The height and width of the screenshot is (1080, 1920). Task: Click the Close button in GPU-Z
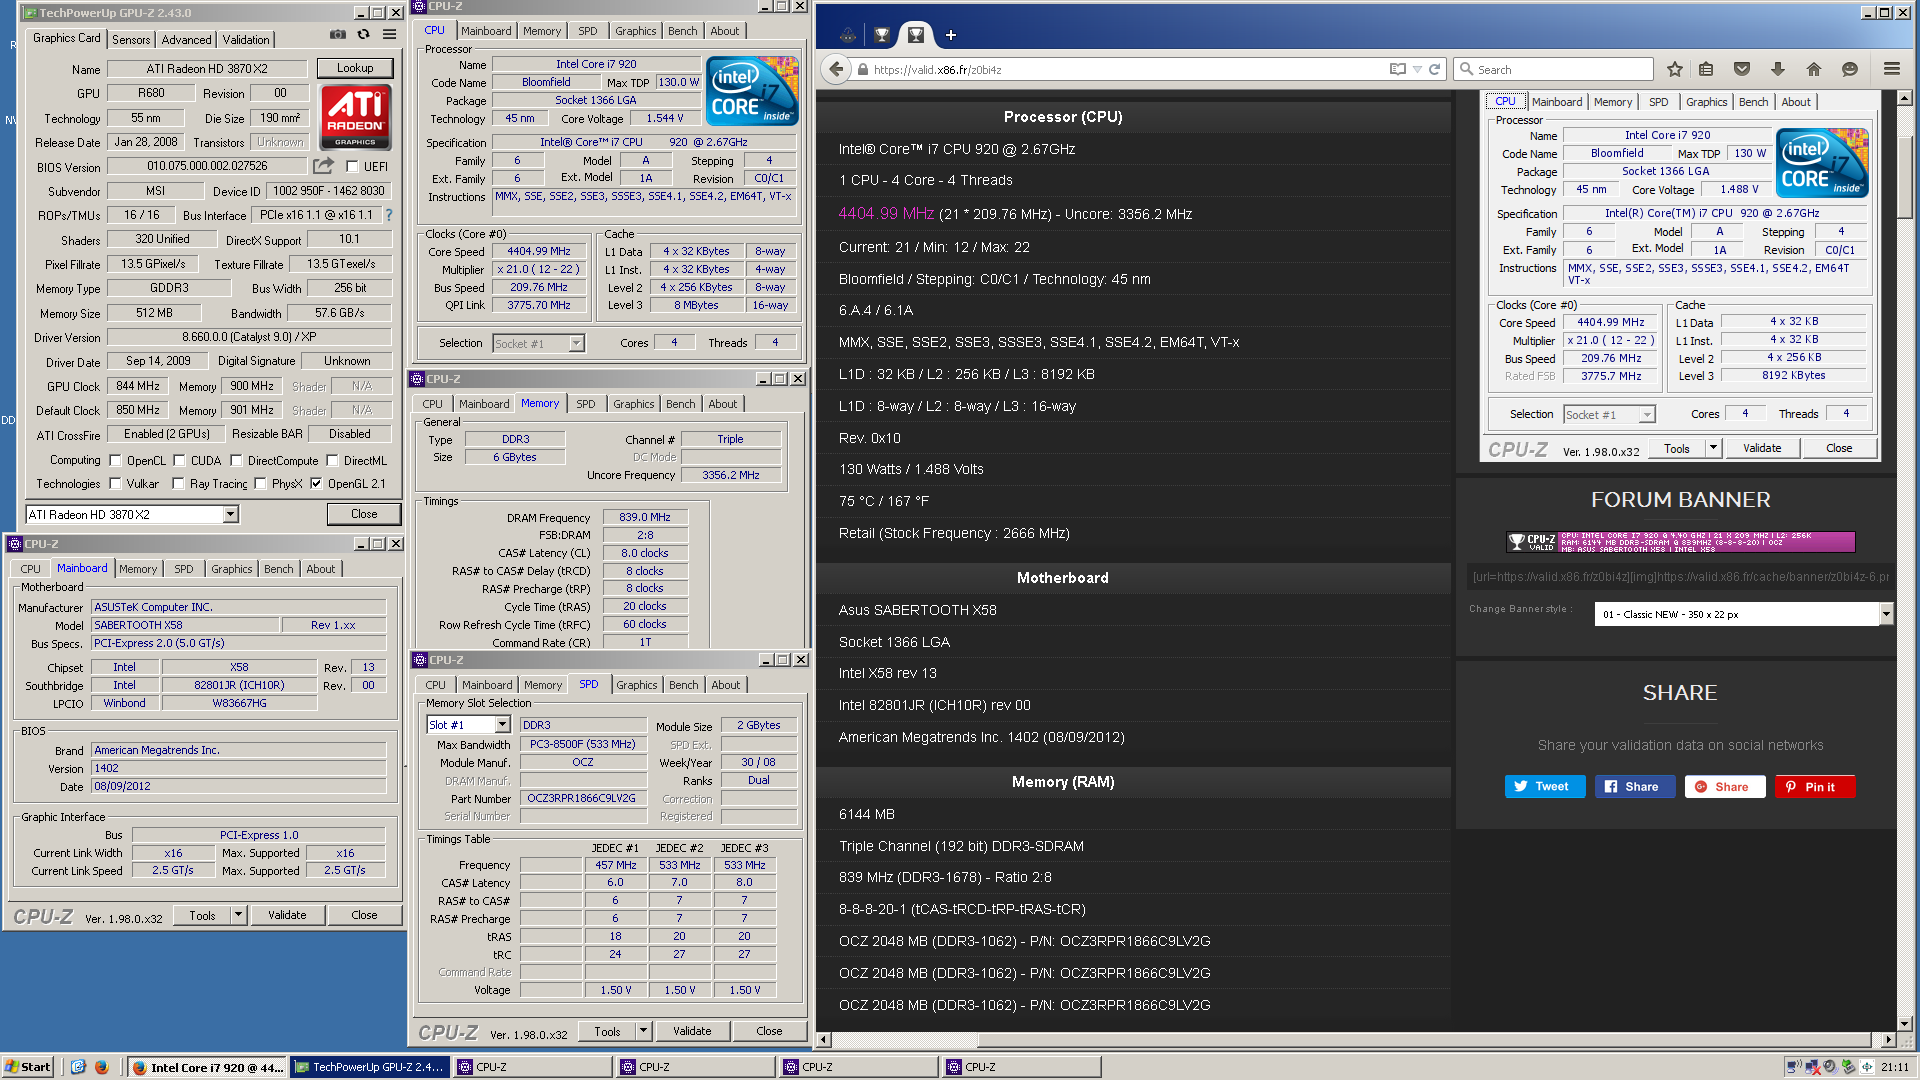pyautogui.click(x=364, y=514)
